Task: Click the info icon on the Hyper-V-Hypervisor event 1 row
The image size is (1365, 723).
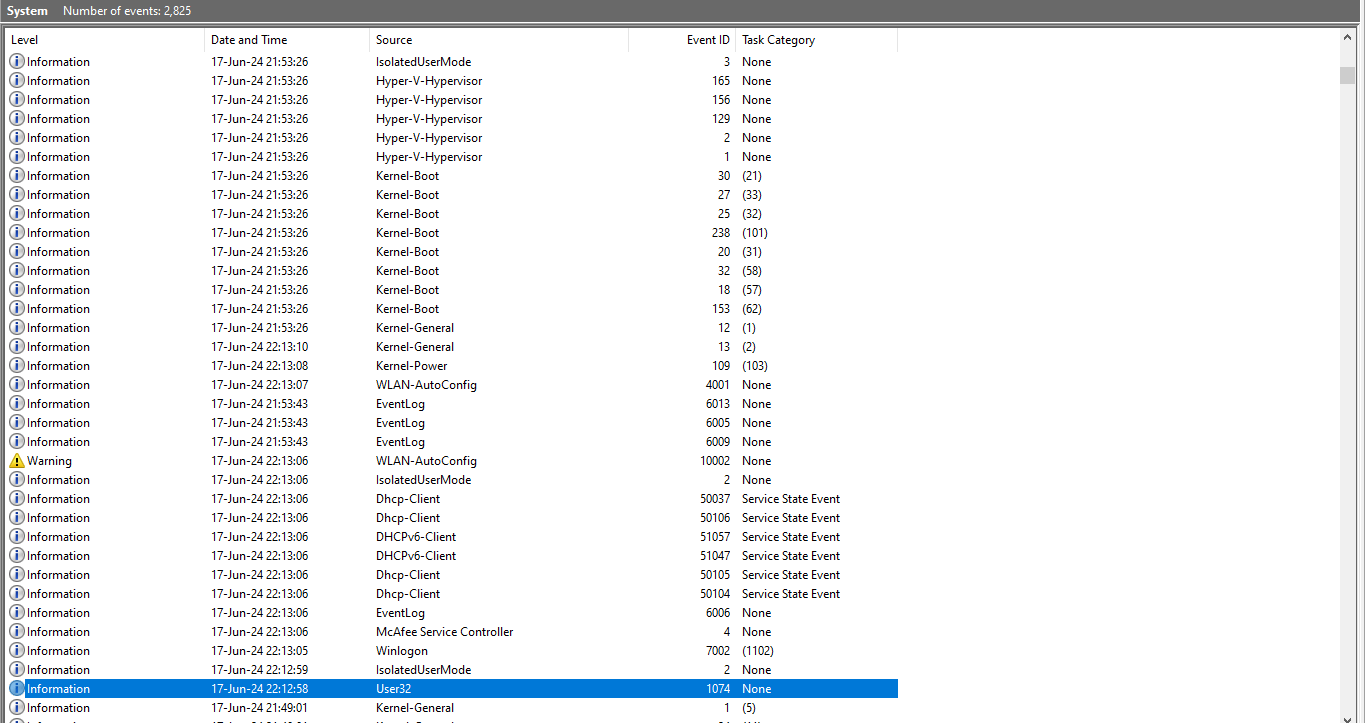Action: 16,157
